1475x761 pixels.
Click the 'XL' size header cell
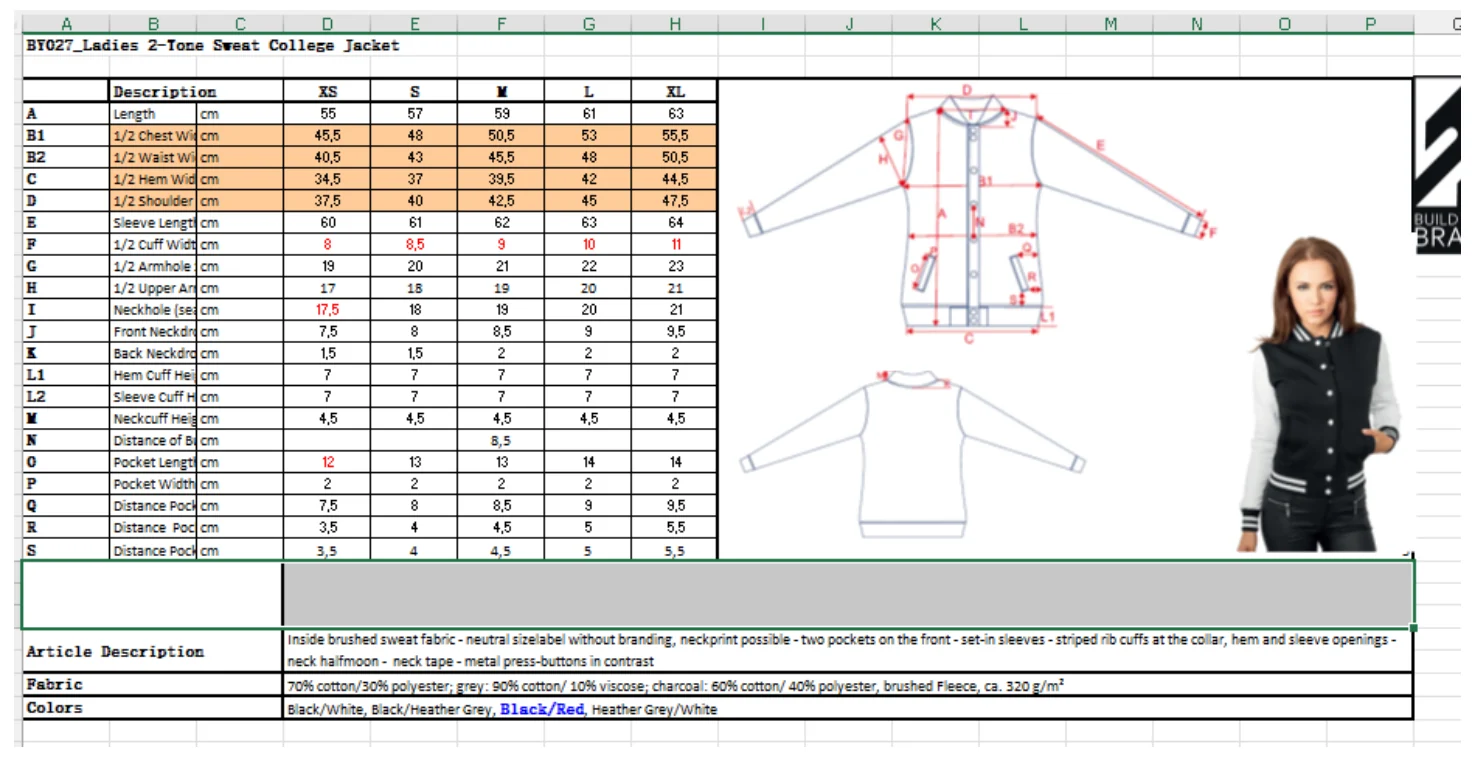point(675,92)
